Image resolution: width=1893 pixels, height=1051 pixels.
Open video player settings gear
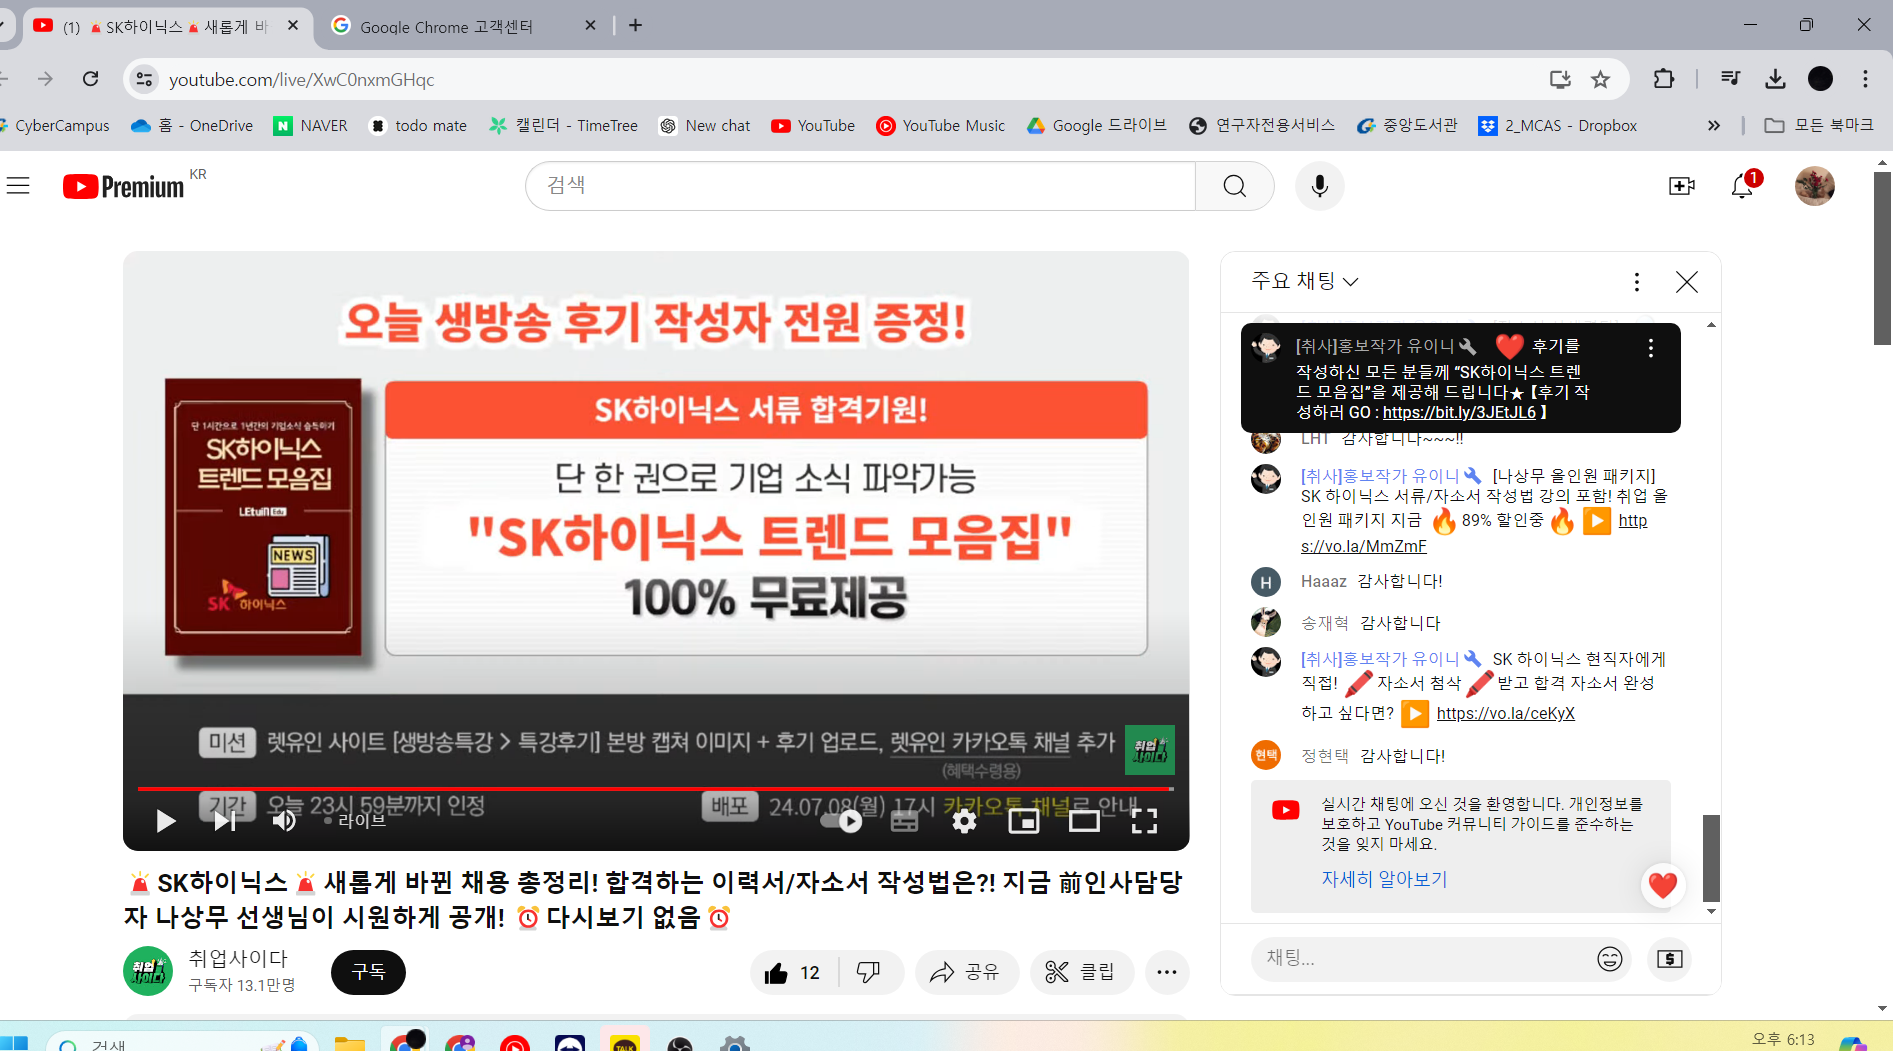(964, 821)
